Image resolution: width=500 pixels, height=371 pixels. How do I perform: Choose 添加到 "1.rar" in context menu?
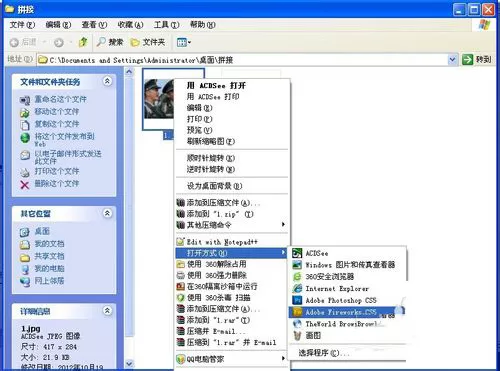point(232,320)
